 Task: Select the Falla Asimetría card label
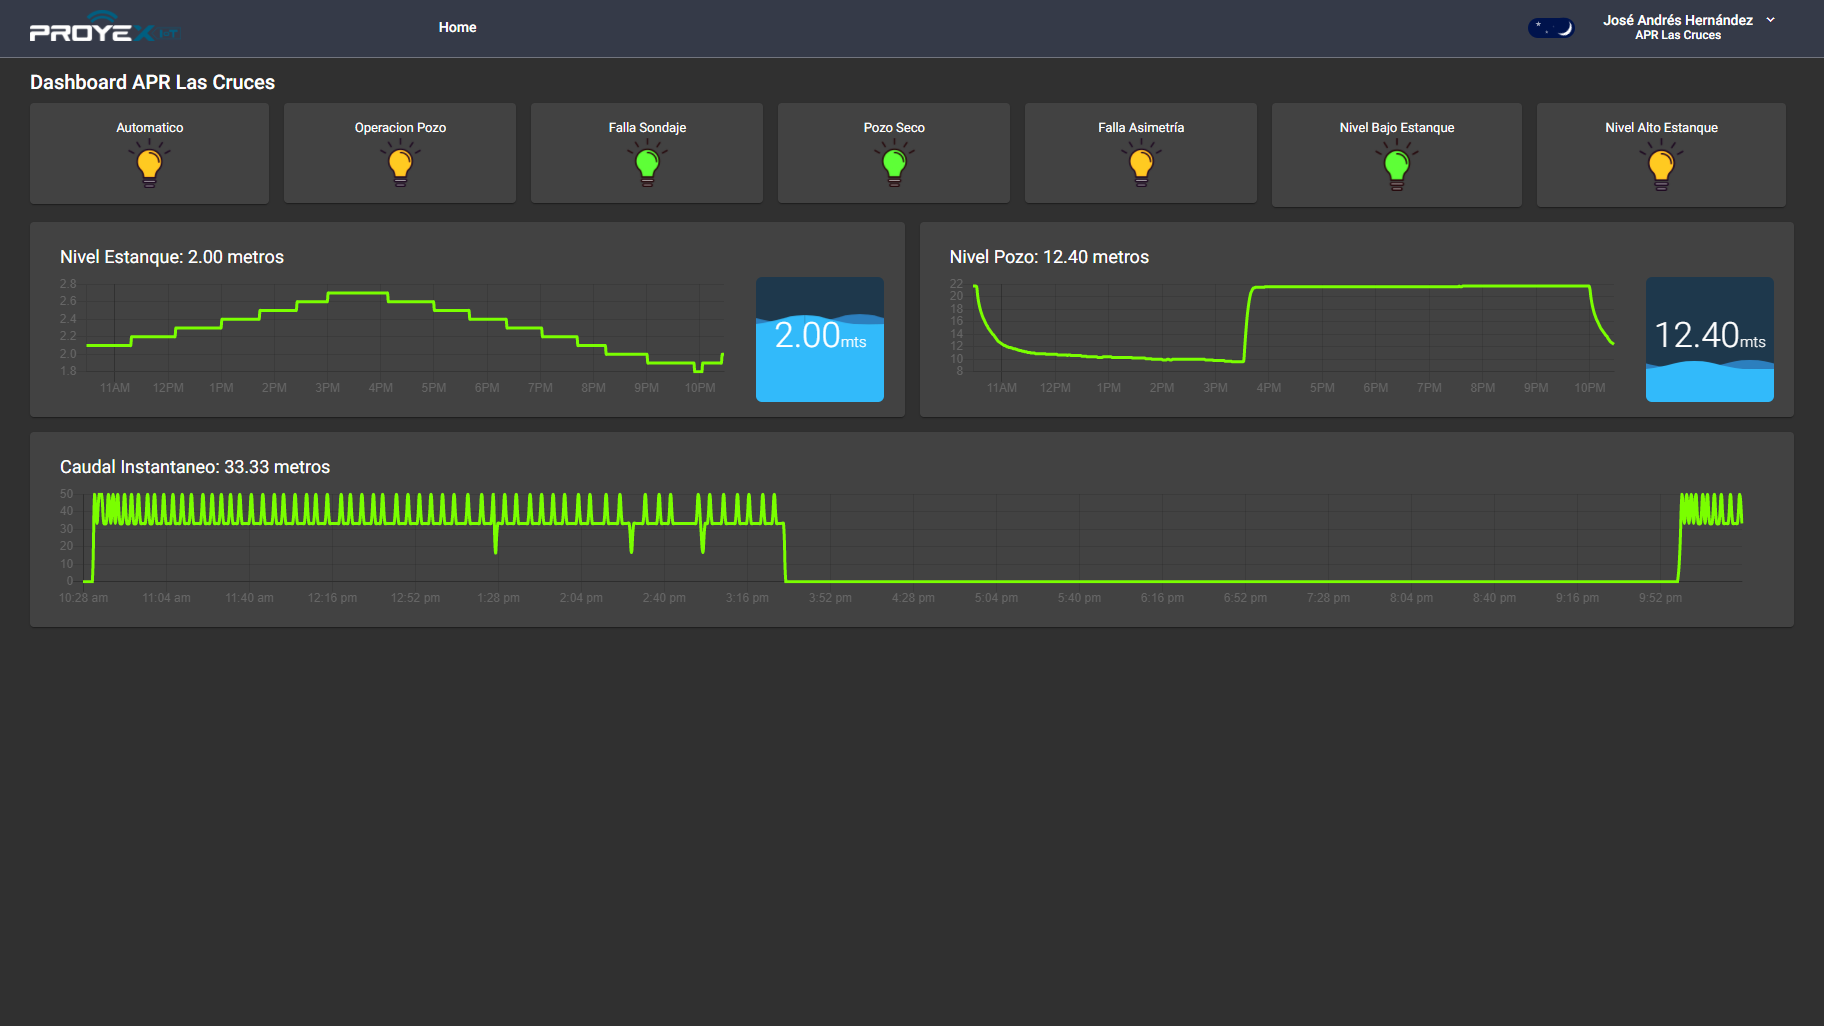pyautogui.click(x=1141, y=127)
